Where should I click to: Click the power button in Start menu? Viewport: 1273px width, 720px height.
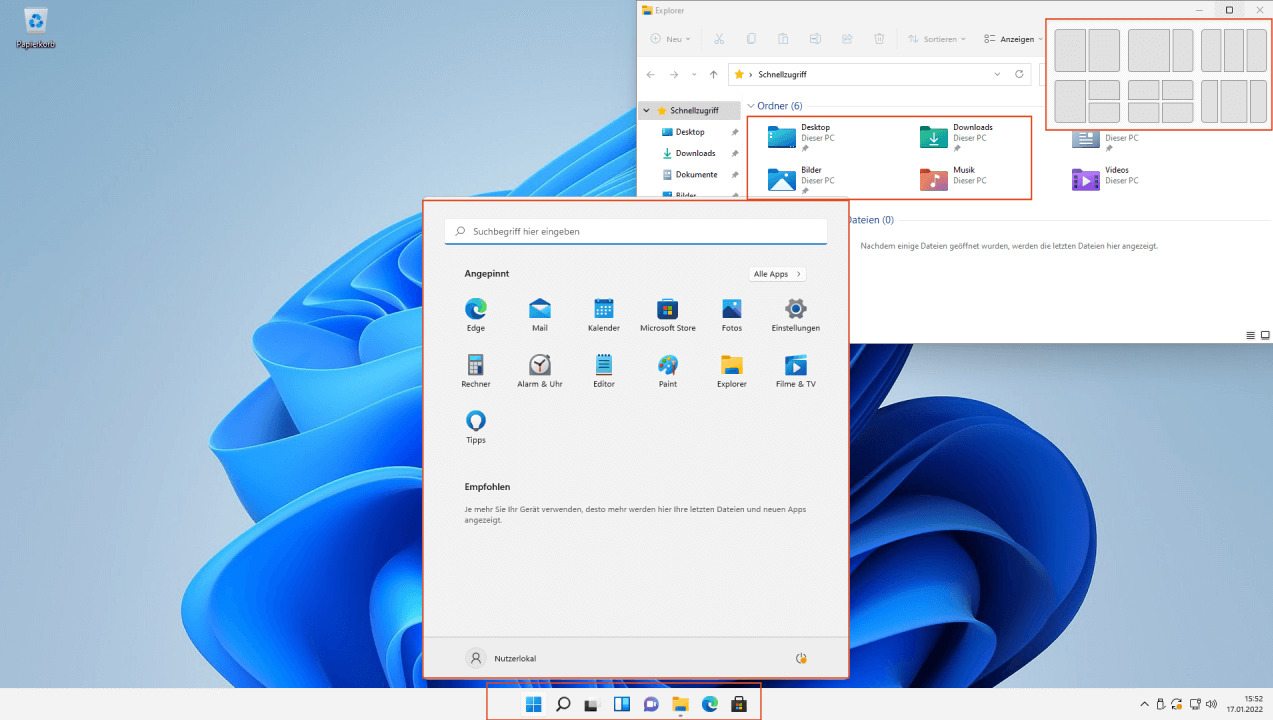800,658
